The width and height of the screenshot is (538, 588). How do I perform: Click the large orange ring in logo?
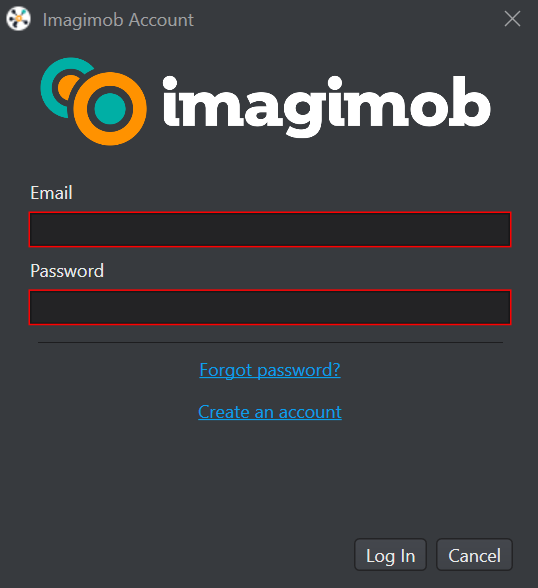[x=110, y=109]
